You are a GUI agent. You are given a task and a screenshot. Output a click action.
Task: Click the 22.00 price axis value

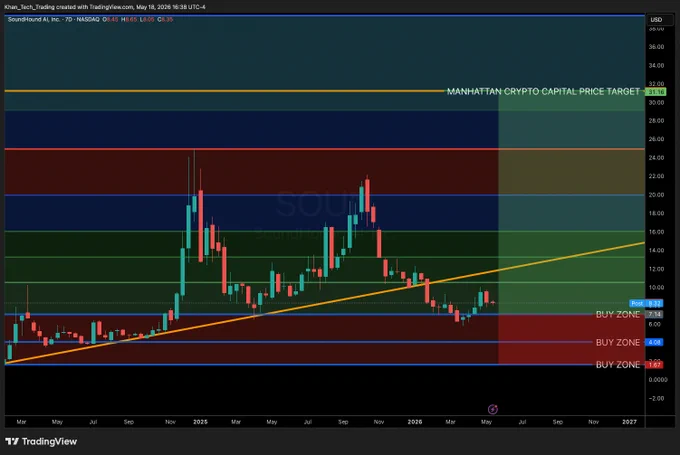coord(656,176)
